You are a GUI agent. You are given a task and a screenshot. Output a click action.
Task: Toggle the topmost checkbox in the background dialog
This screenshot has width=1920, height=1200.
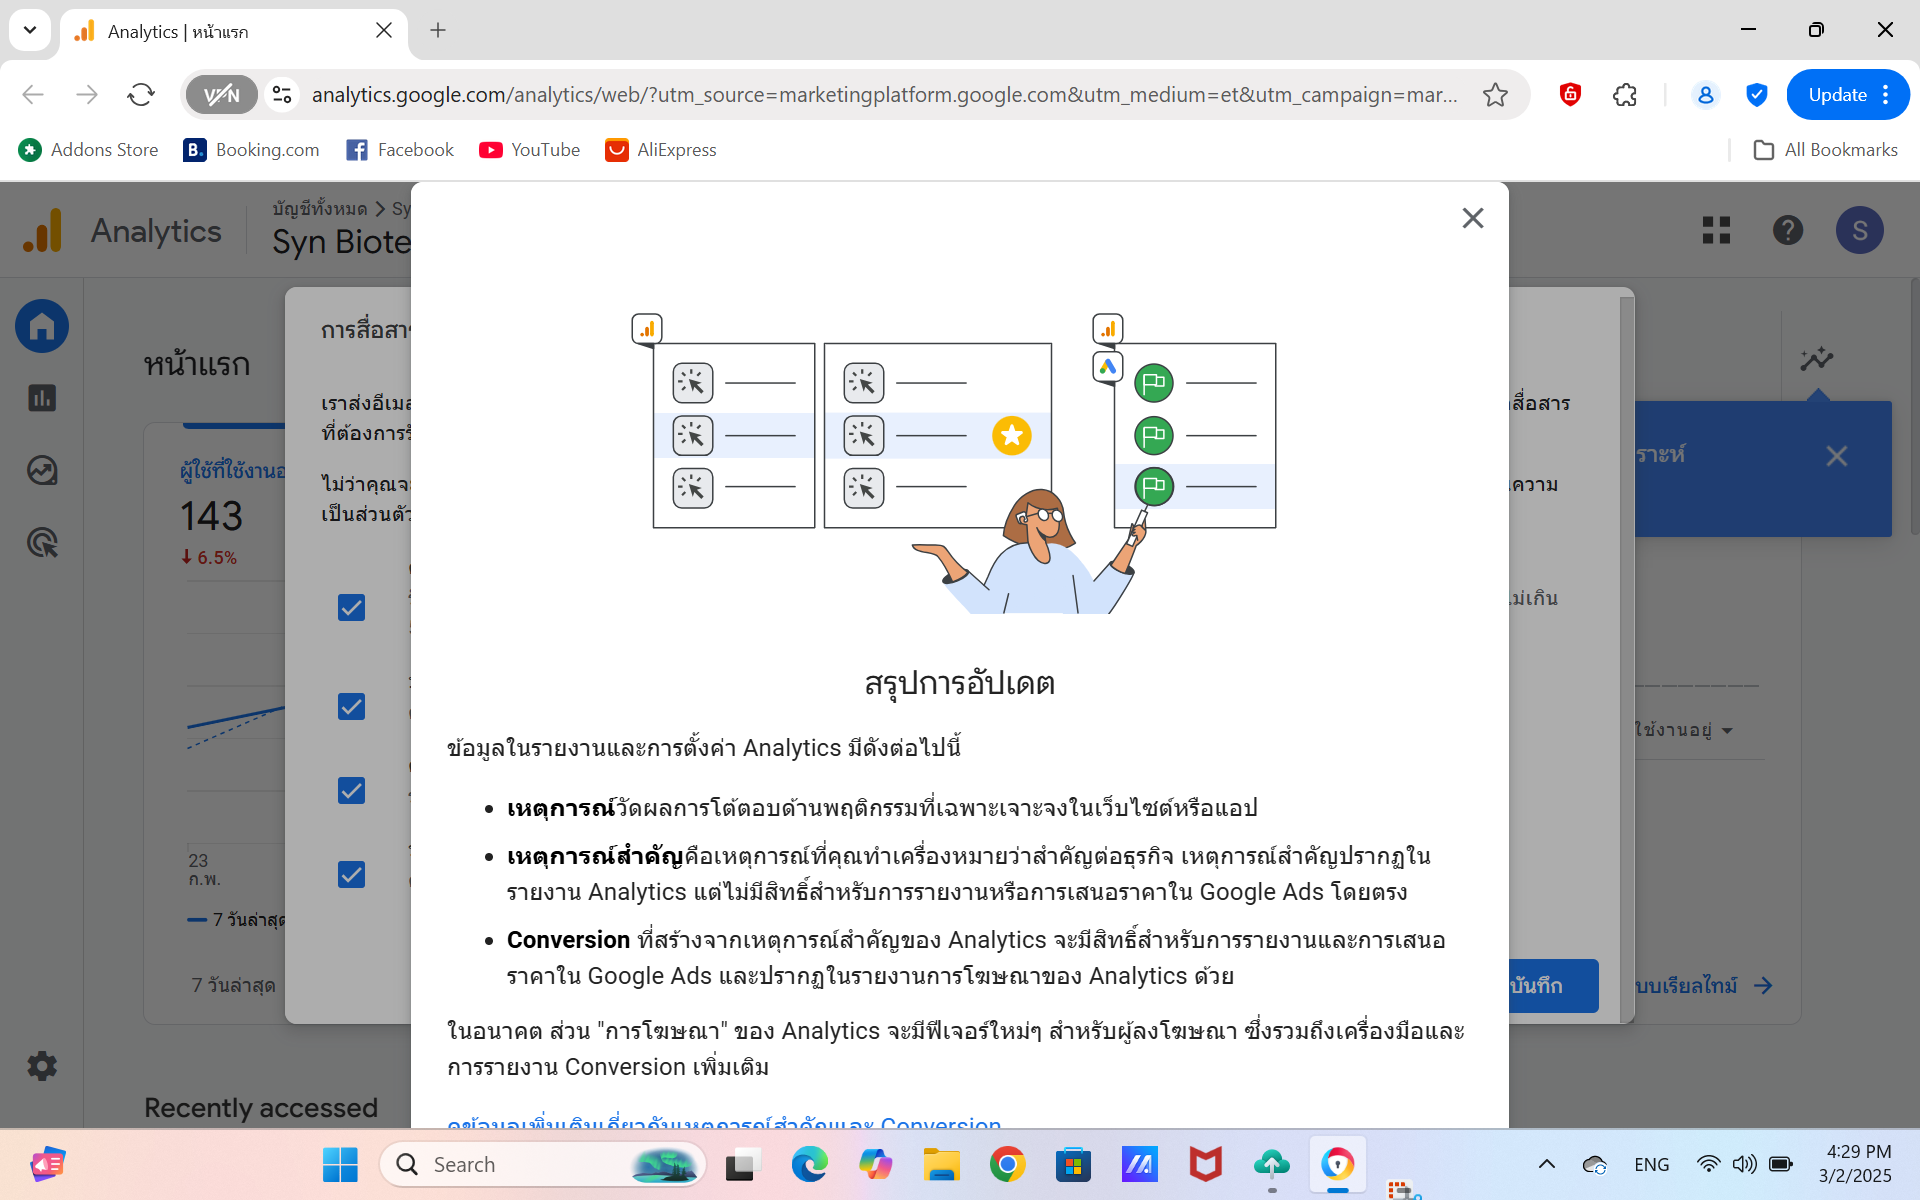351,608
